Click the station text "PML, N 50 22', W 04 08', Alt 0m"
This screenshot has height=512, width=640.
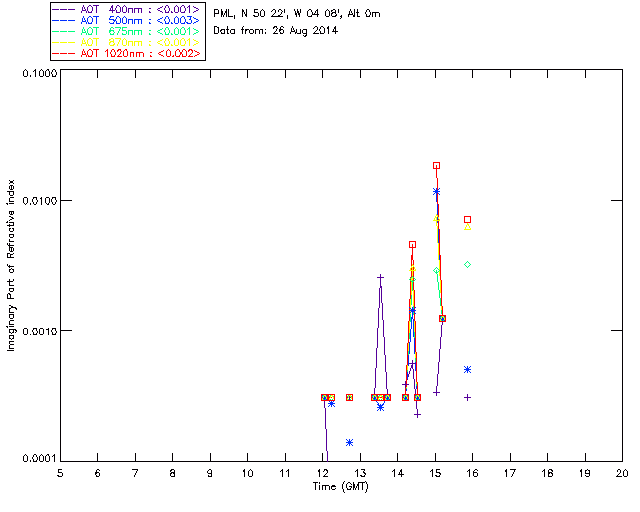(297, 13)
